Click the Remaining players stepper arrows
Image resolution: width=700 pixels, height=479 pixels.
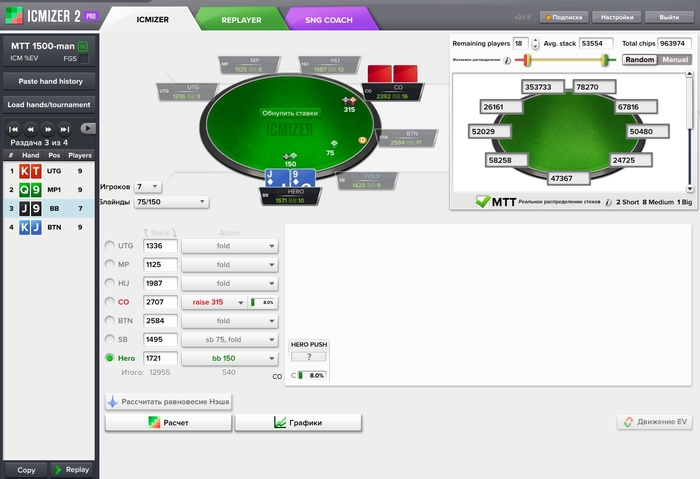[x=535, y=43]
